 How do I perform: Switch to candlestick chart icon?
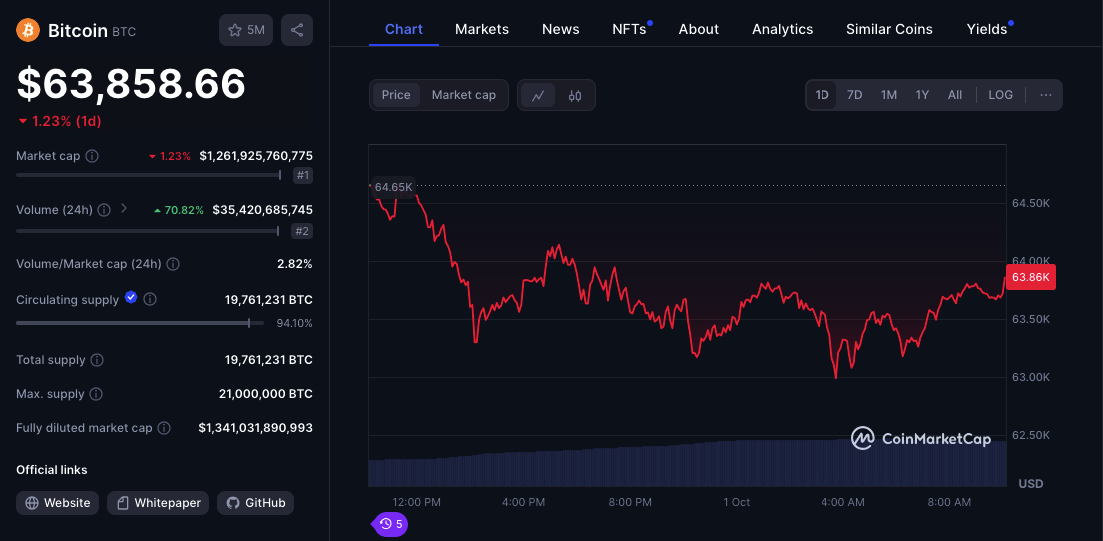click(575, 95)
